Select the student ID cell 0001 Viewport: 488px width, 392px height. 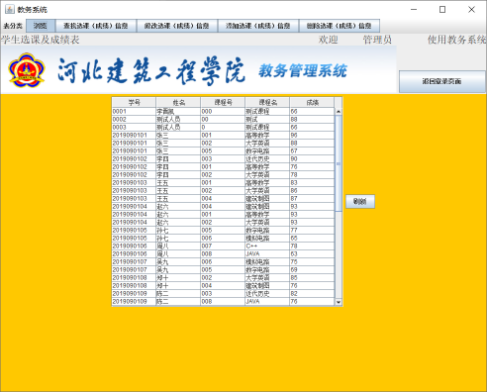134,111
